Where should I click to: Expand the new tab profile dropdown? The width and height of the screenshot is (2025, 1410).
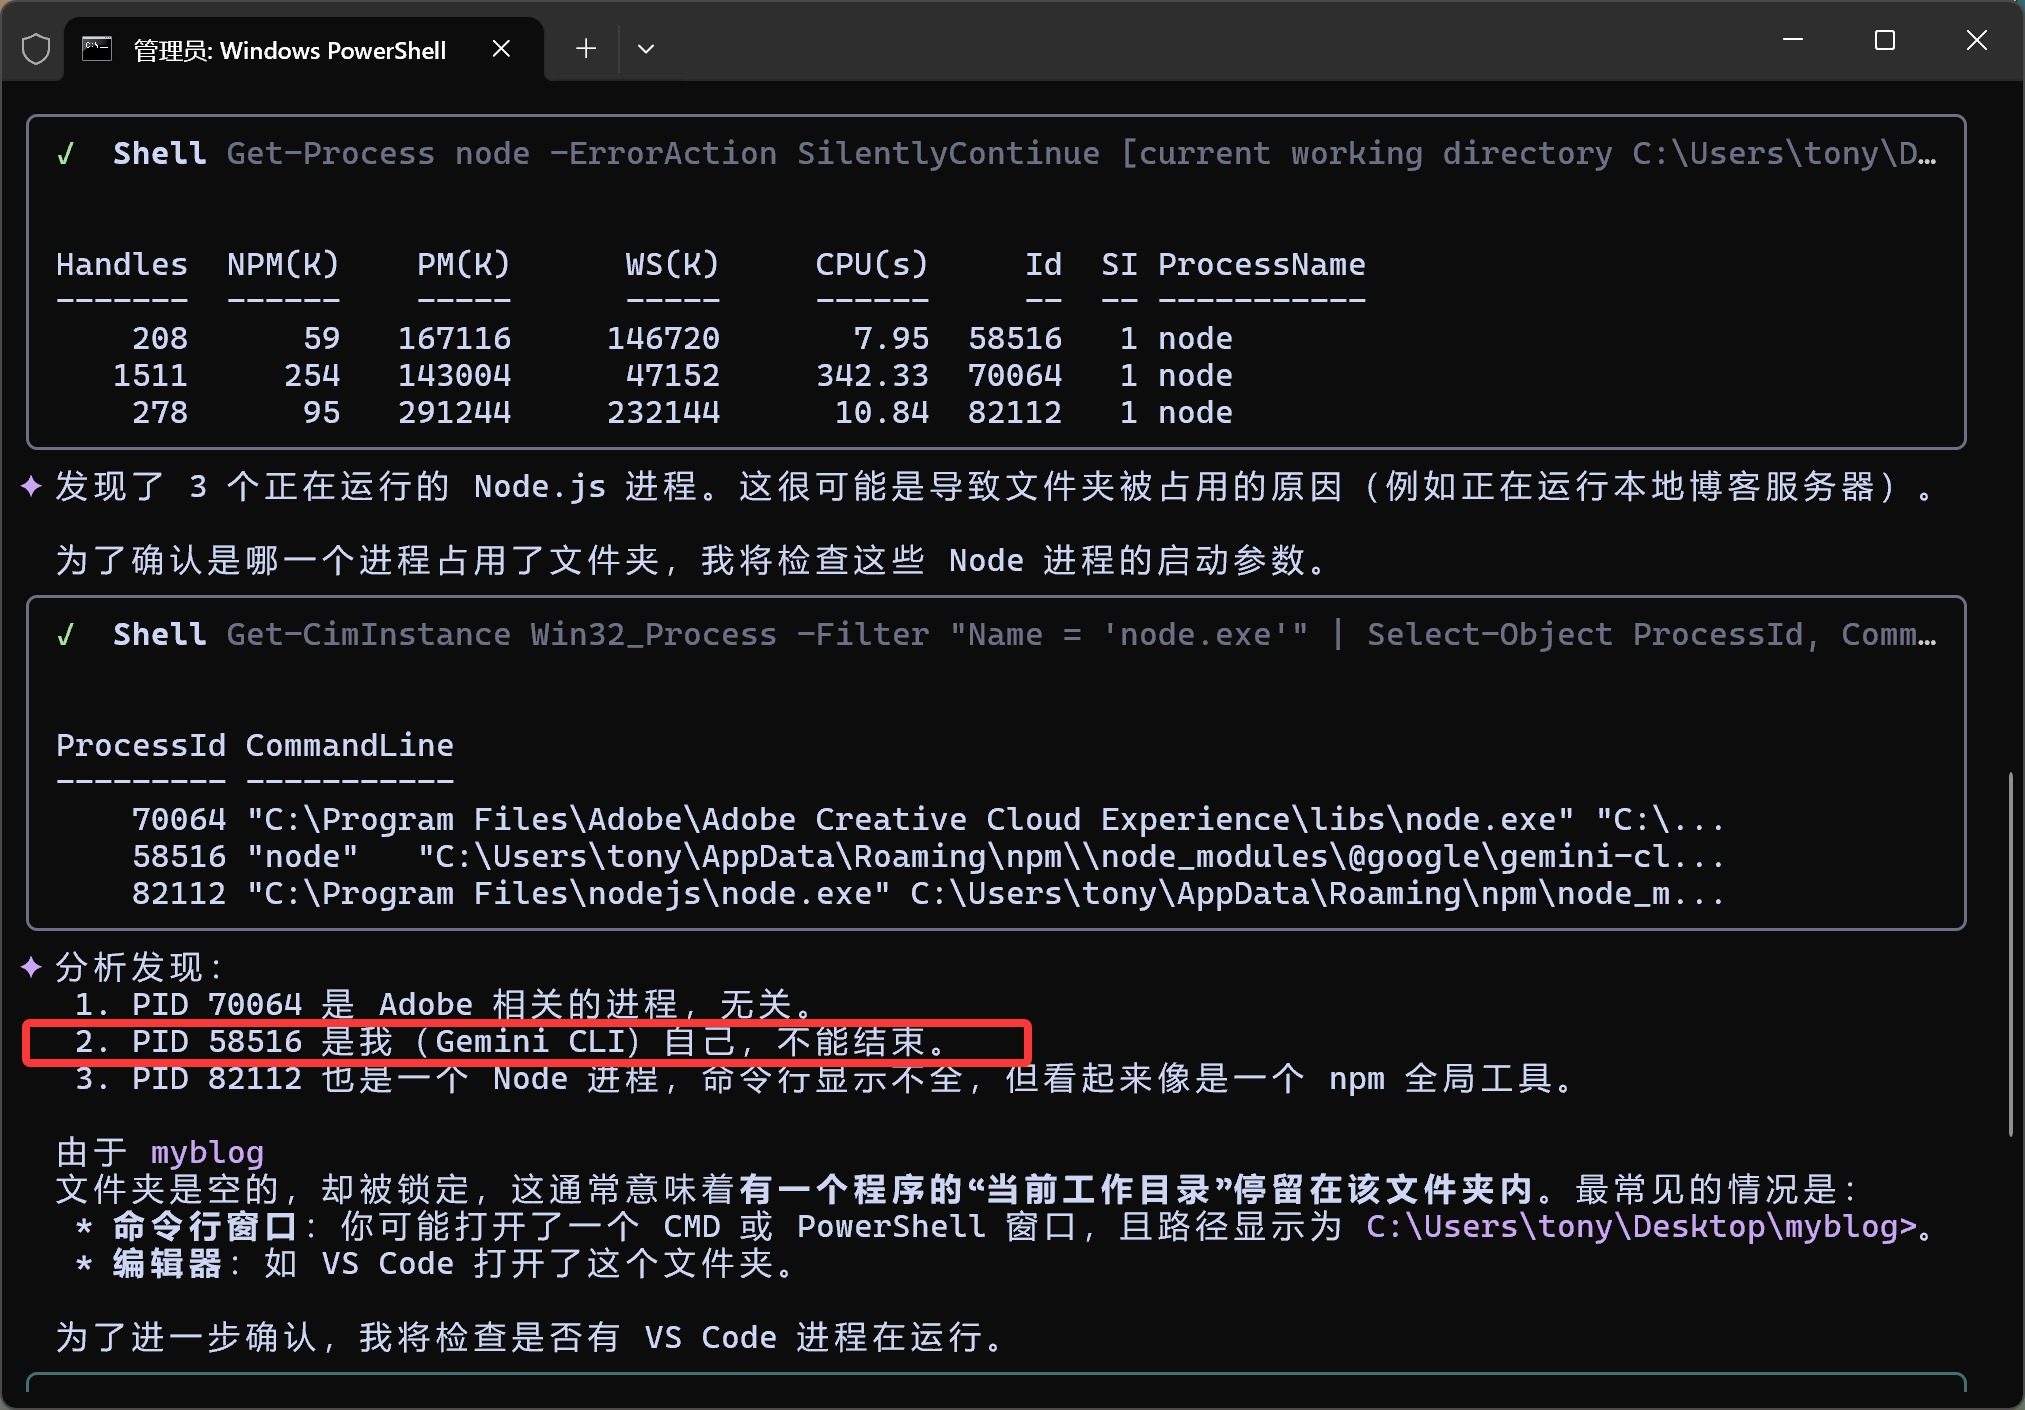click(x=646, y=49)
